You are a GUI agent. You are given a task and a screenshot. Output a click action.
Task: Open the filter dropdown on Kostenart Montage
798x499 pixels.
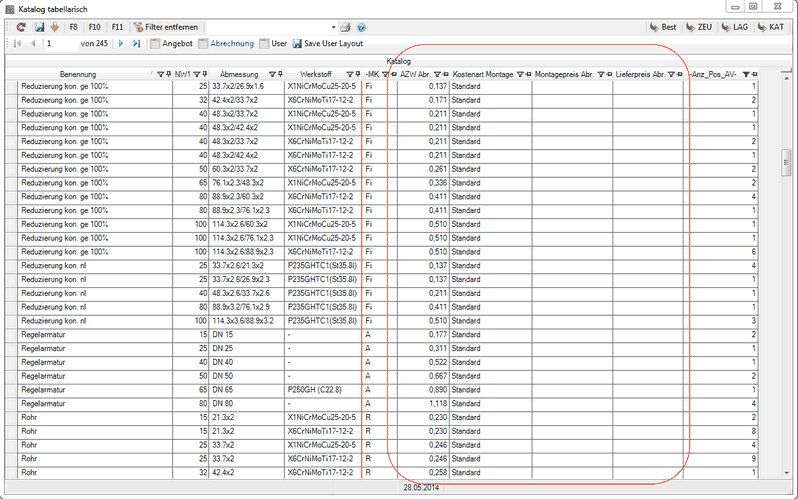pos(521,74)
